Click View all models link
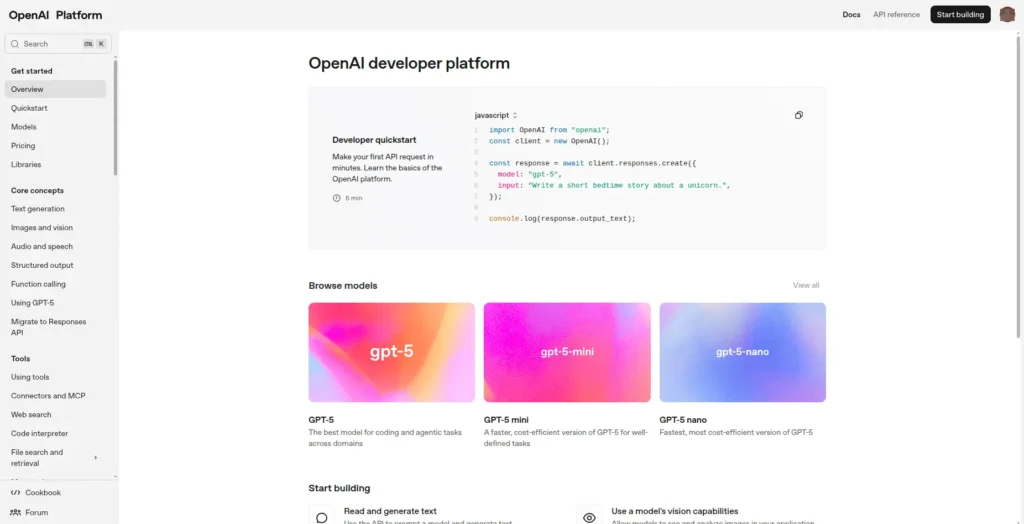Image resolution: width=1024 pixels, height=524 pixels. (x=805, y=286)
